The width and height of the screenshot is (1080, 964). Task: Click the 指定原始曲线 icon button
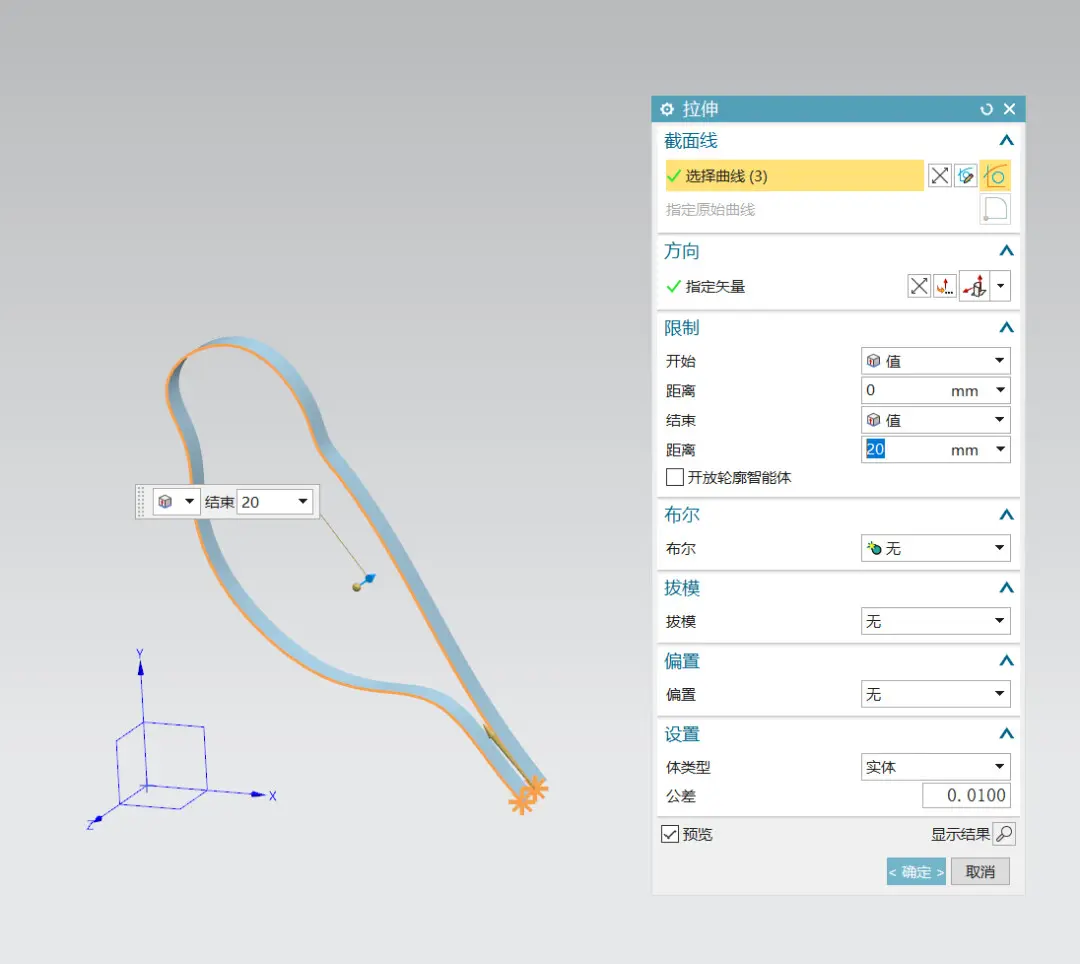click(x=995, y=209)
